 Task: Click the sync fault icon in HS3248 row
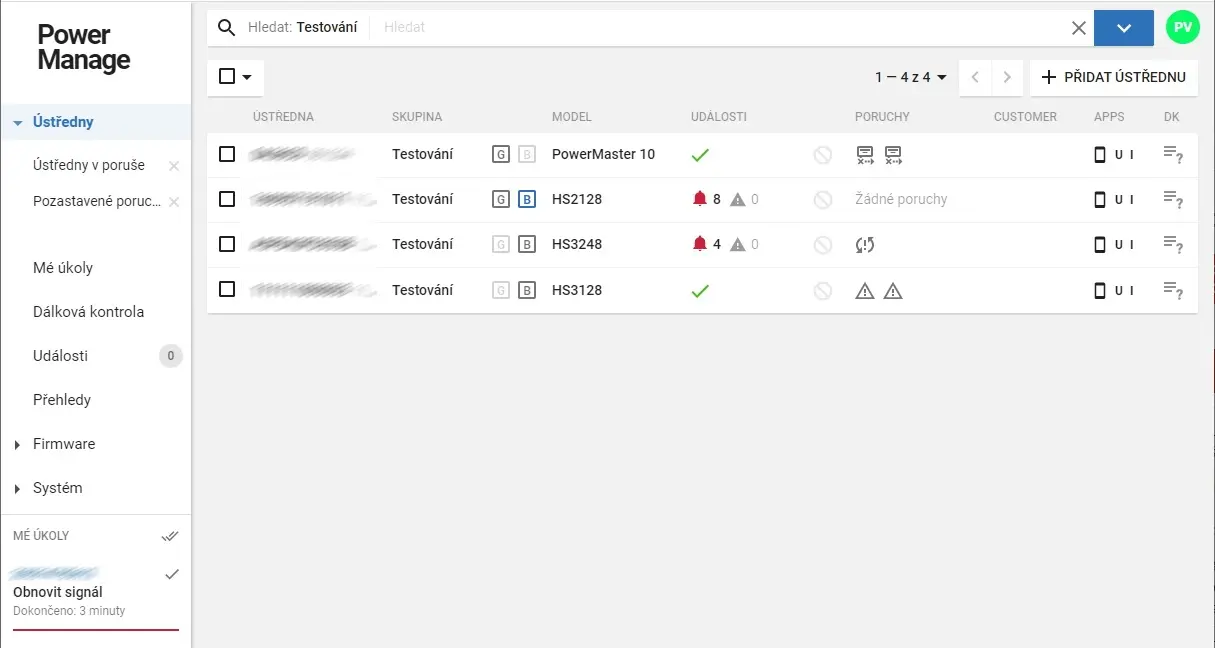coord(865,244)
